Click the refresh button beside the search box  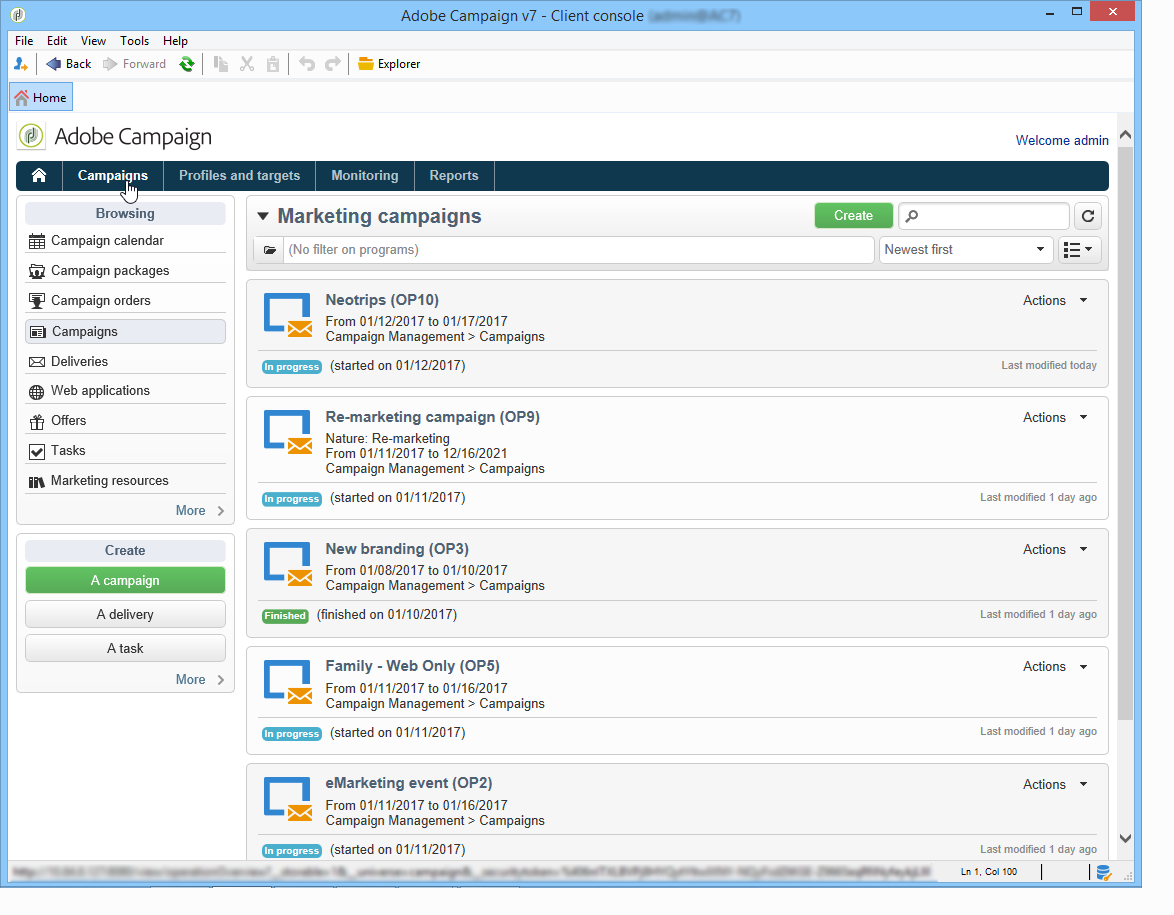click(1088, 216)
